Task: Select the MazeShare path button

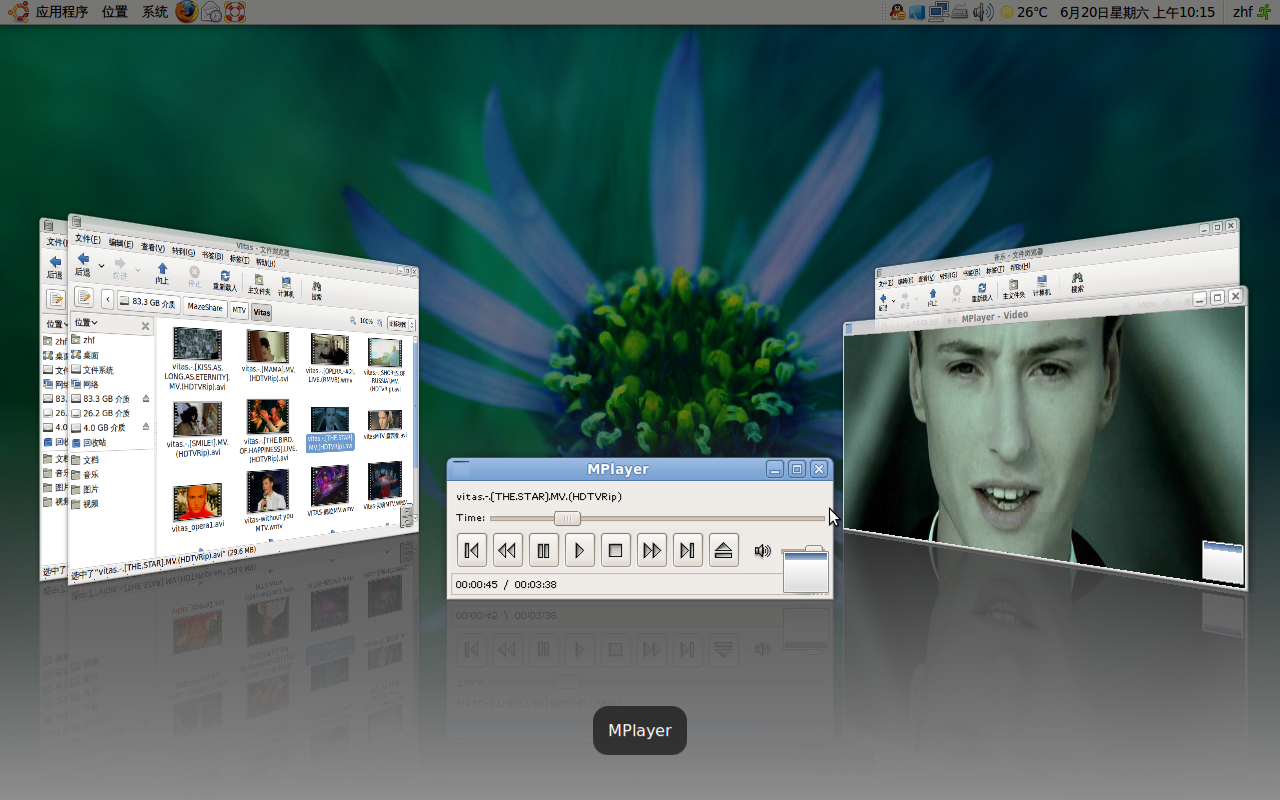Action: coord(205,307)
